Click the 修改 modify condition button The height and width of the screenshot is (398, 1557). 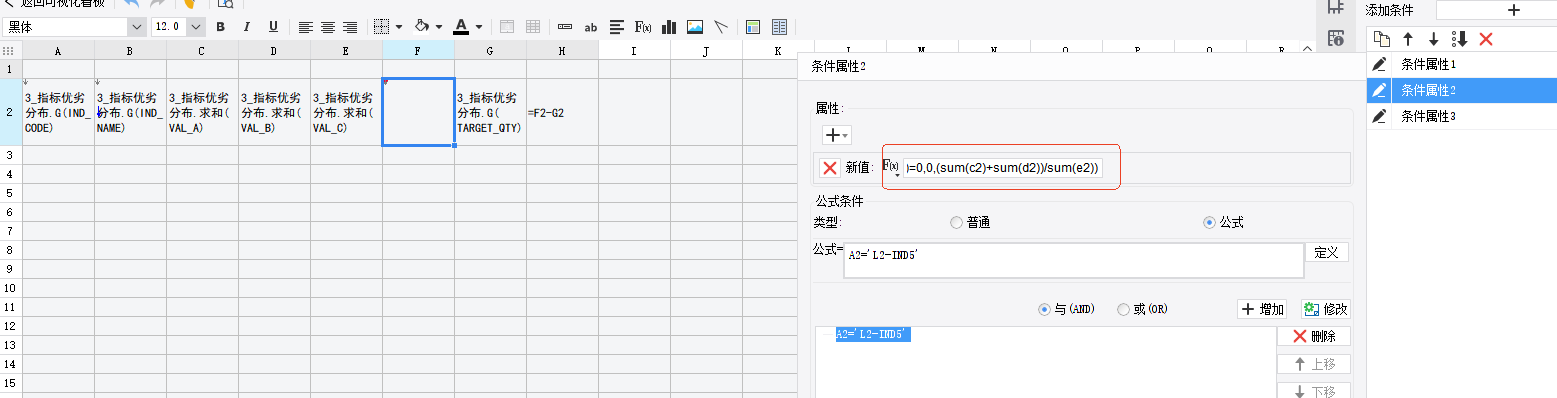click(1325, 310)
